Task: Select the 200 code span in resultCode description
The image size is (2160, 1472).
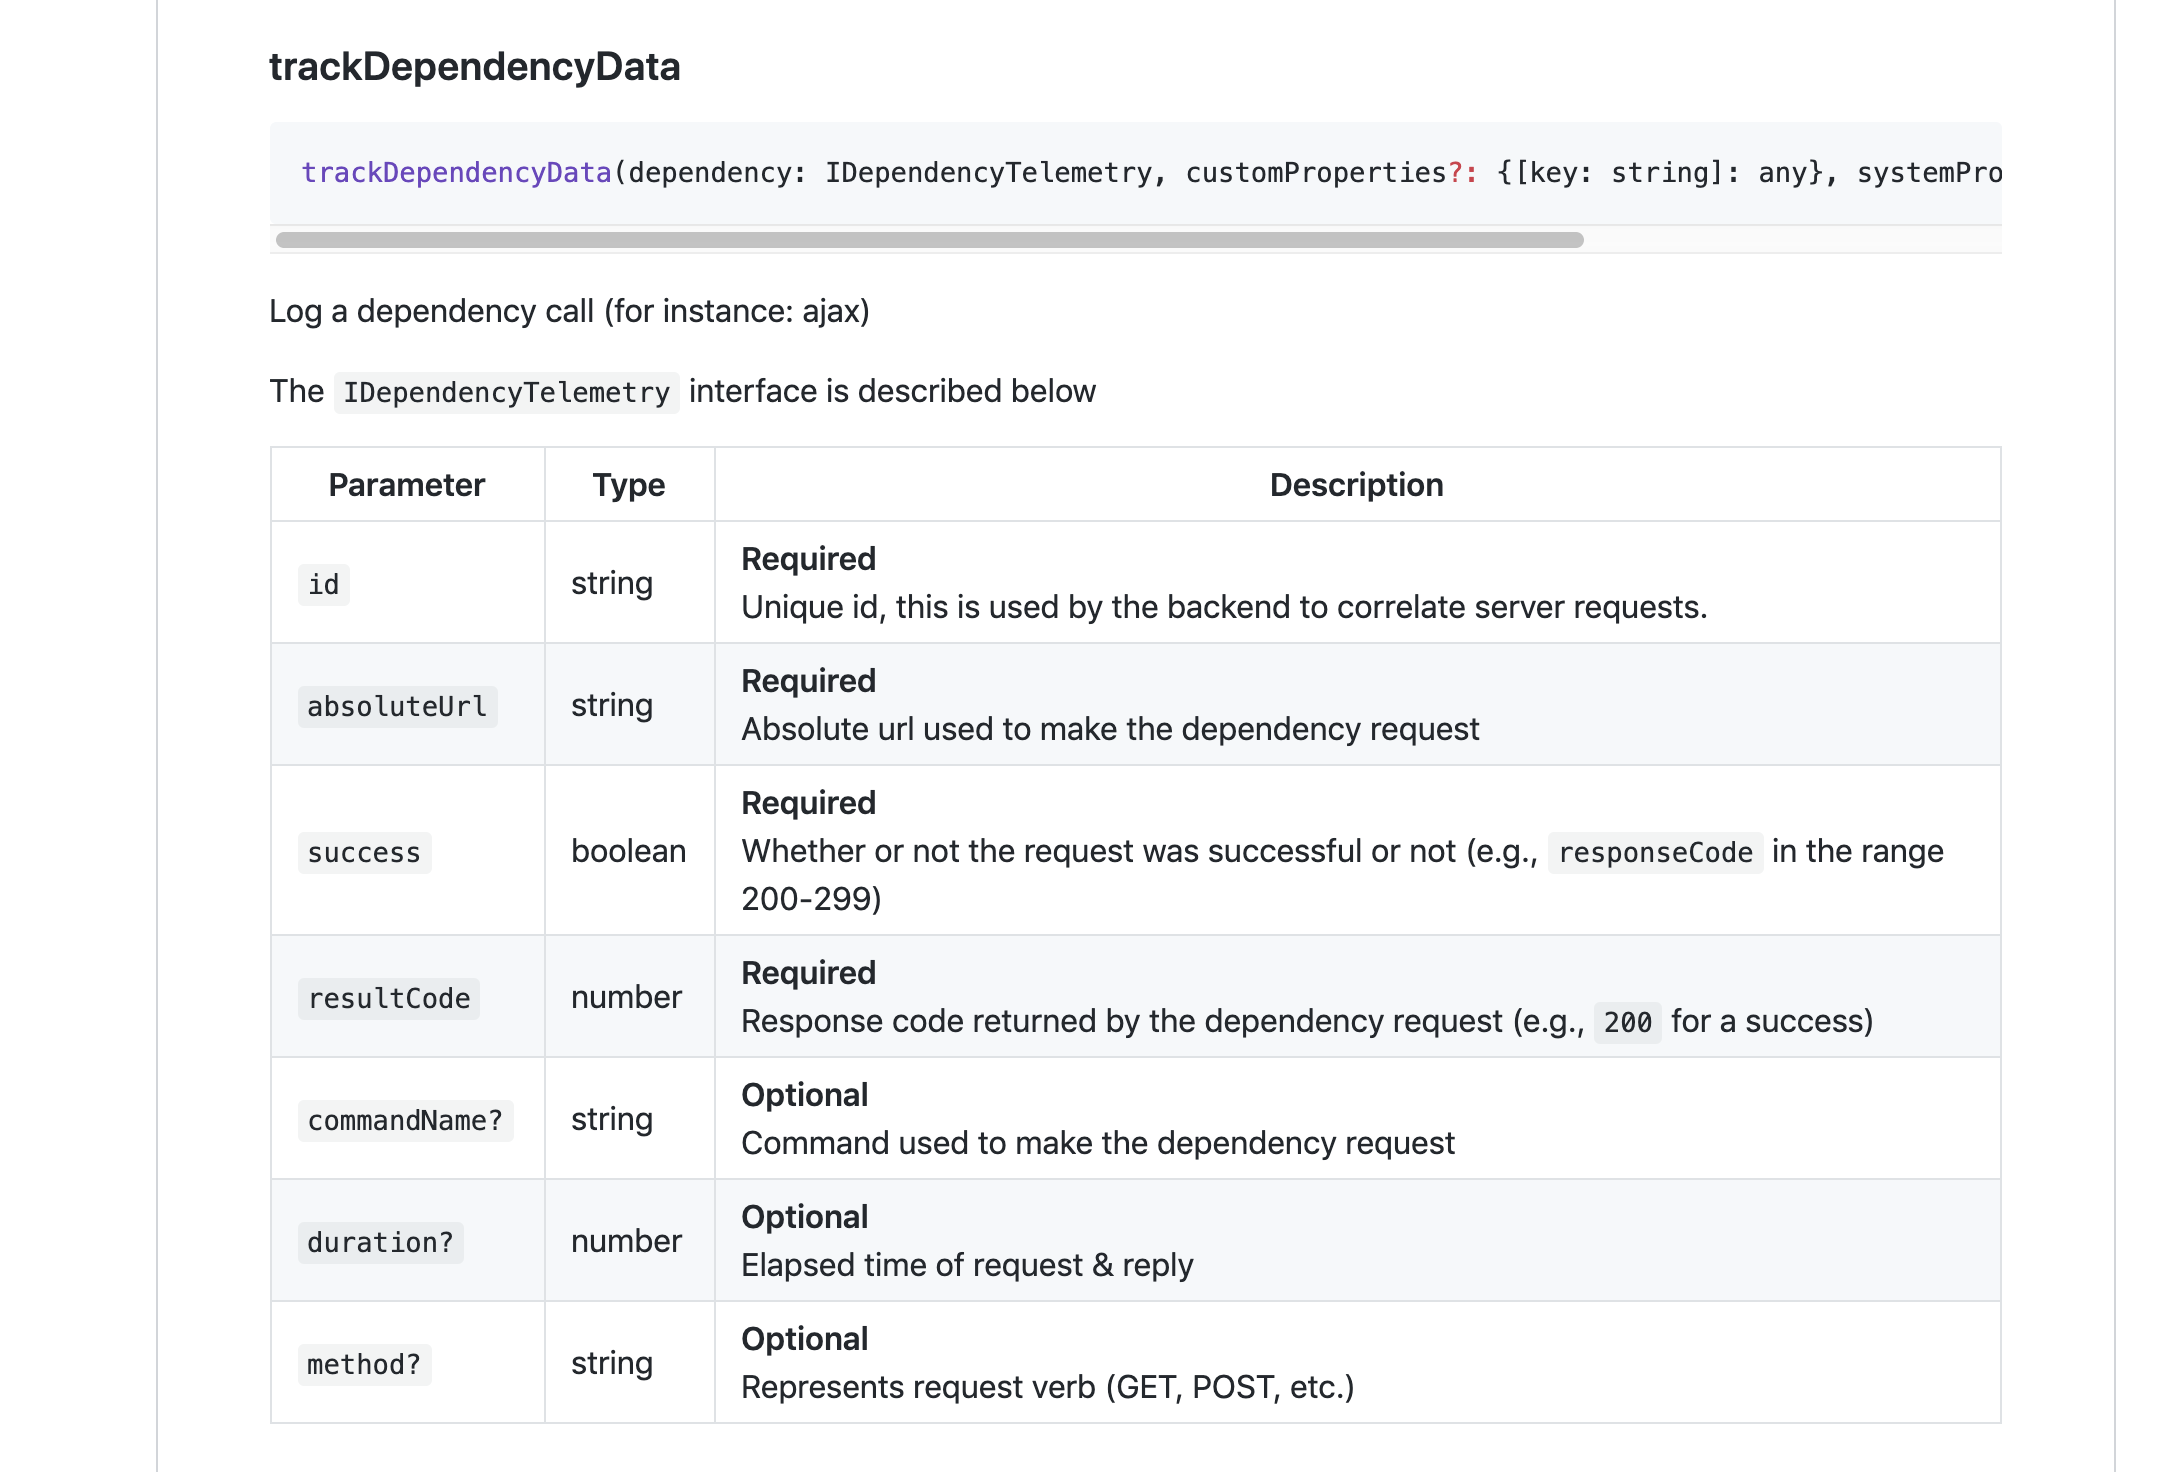Action: tap(1627, 1022)
